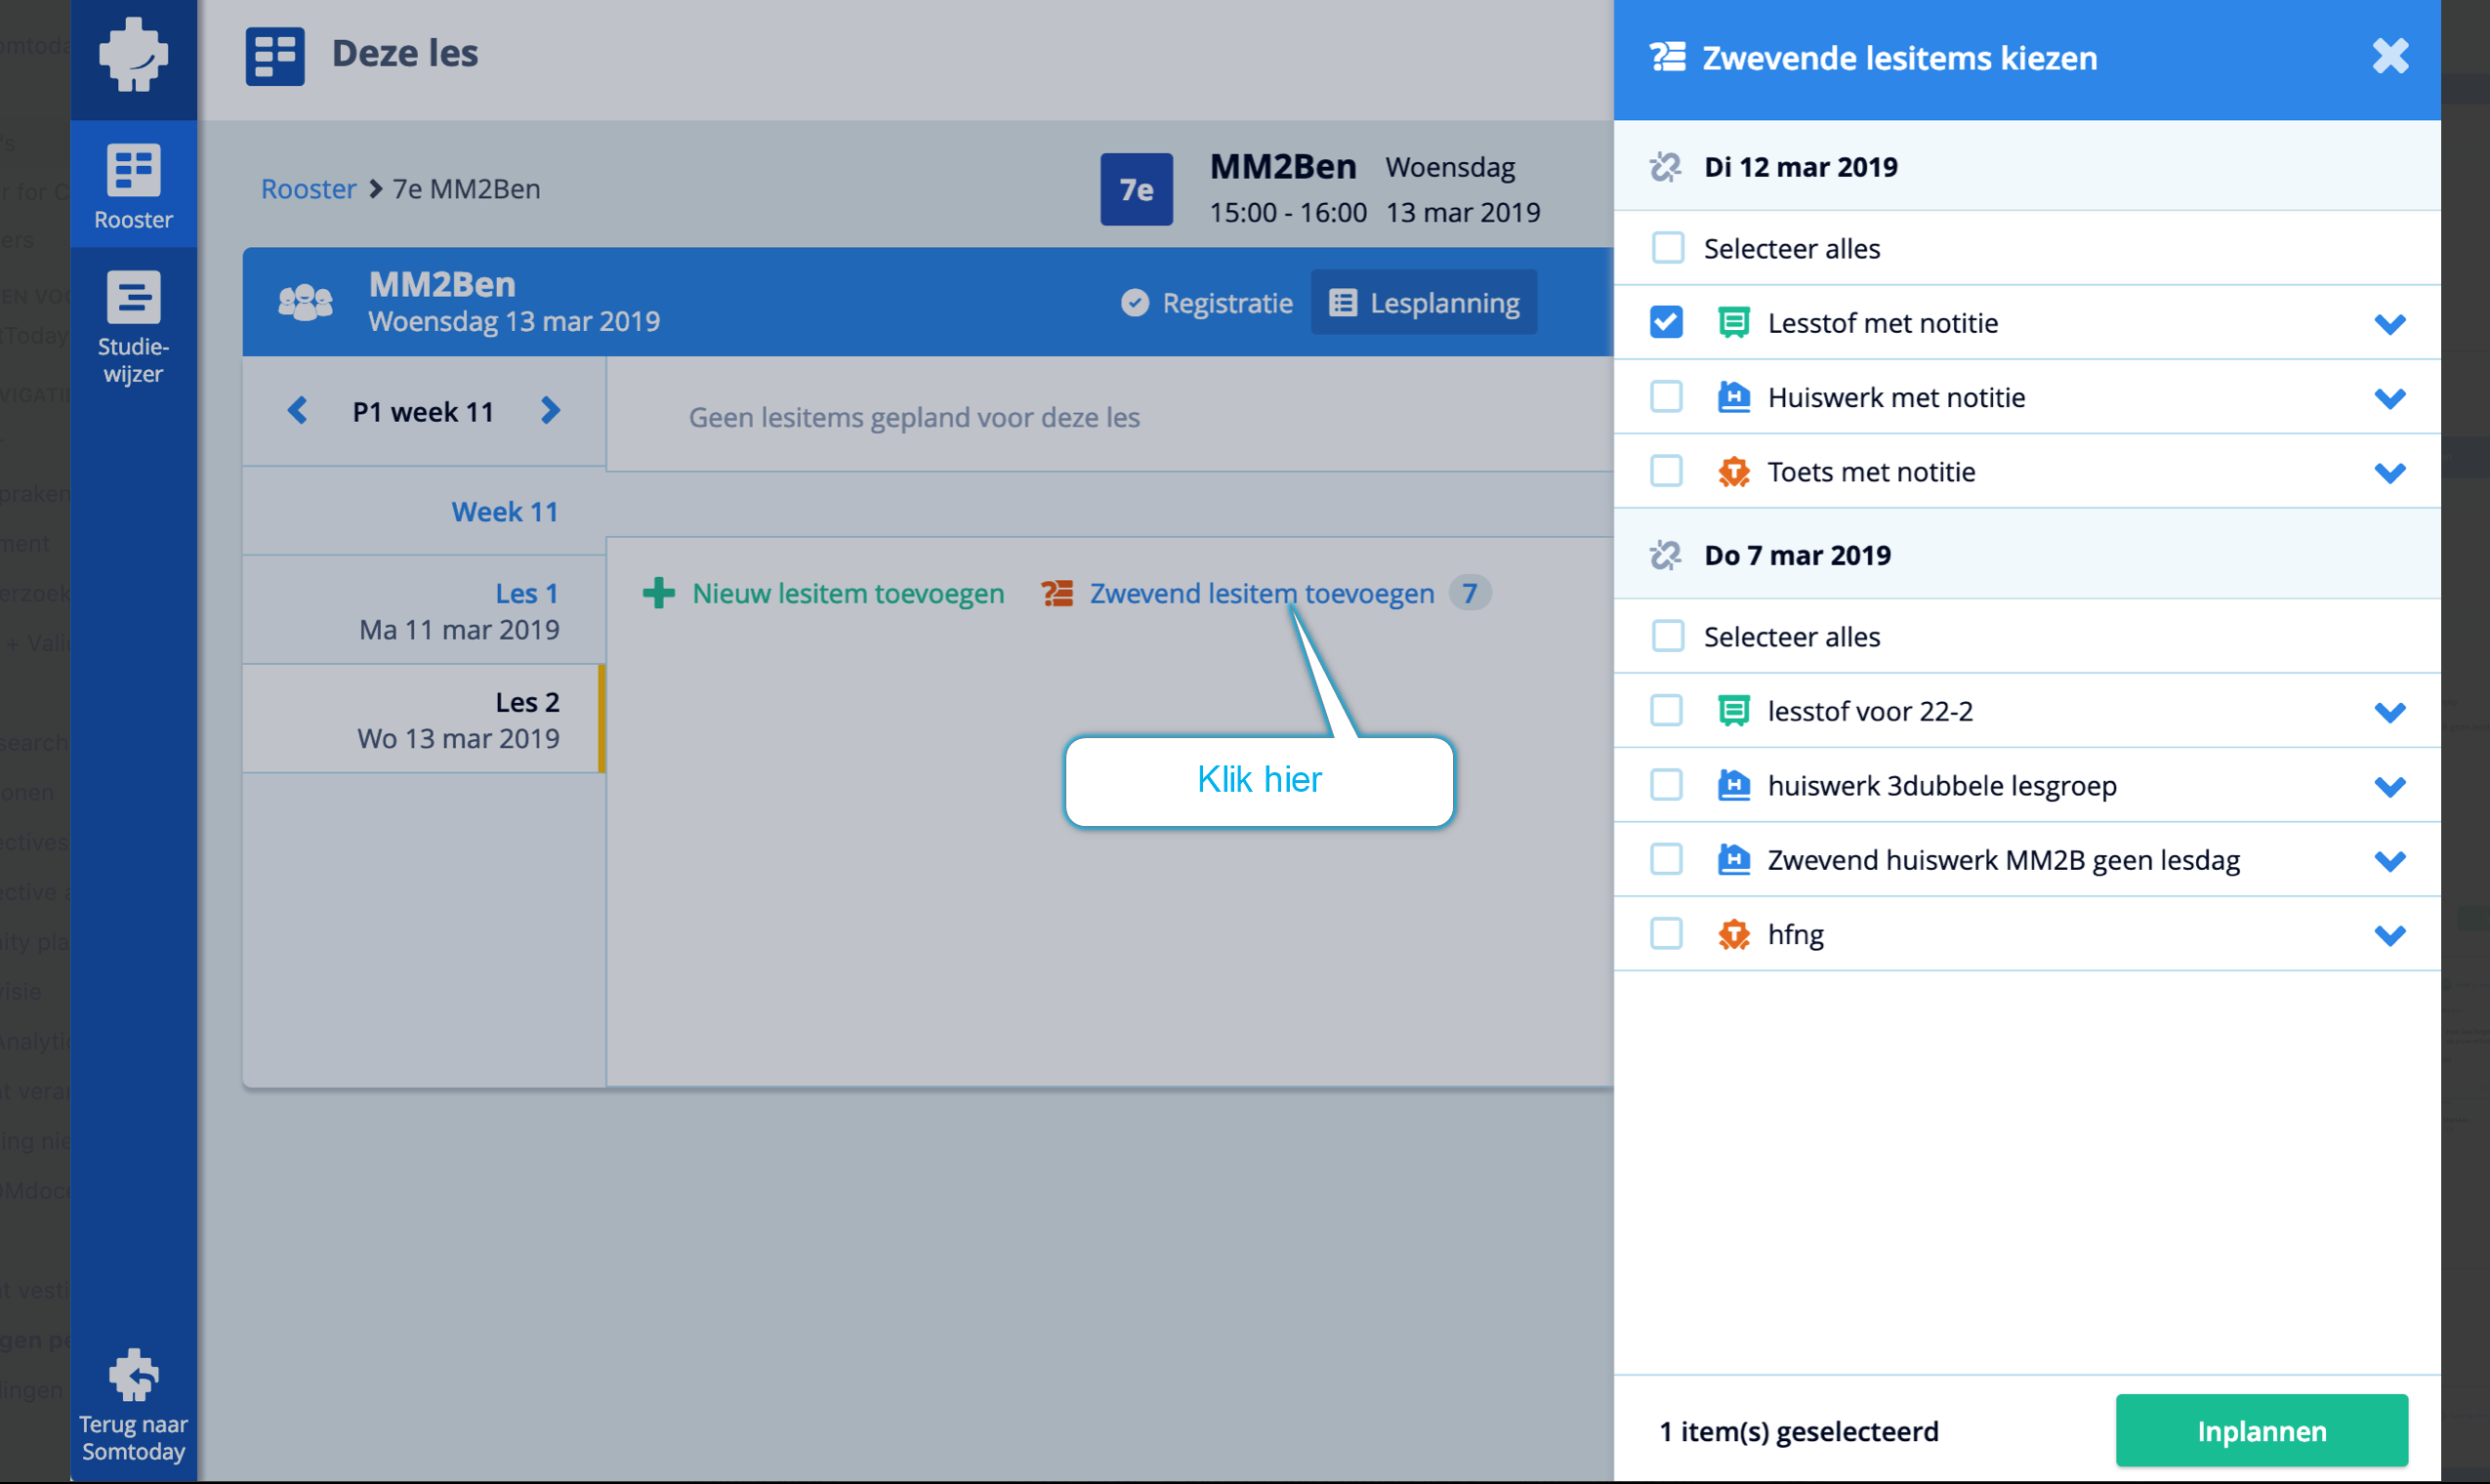Check Zwevend huiswerk MM2B geen lesdag checkbox

coord(1666,858)
